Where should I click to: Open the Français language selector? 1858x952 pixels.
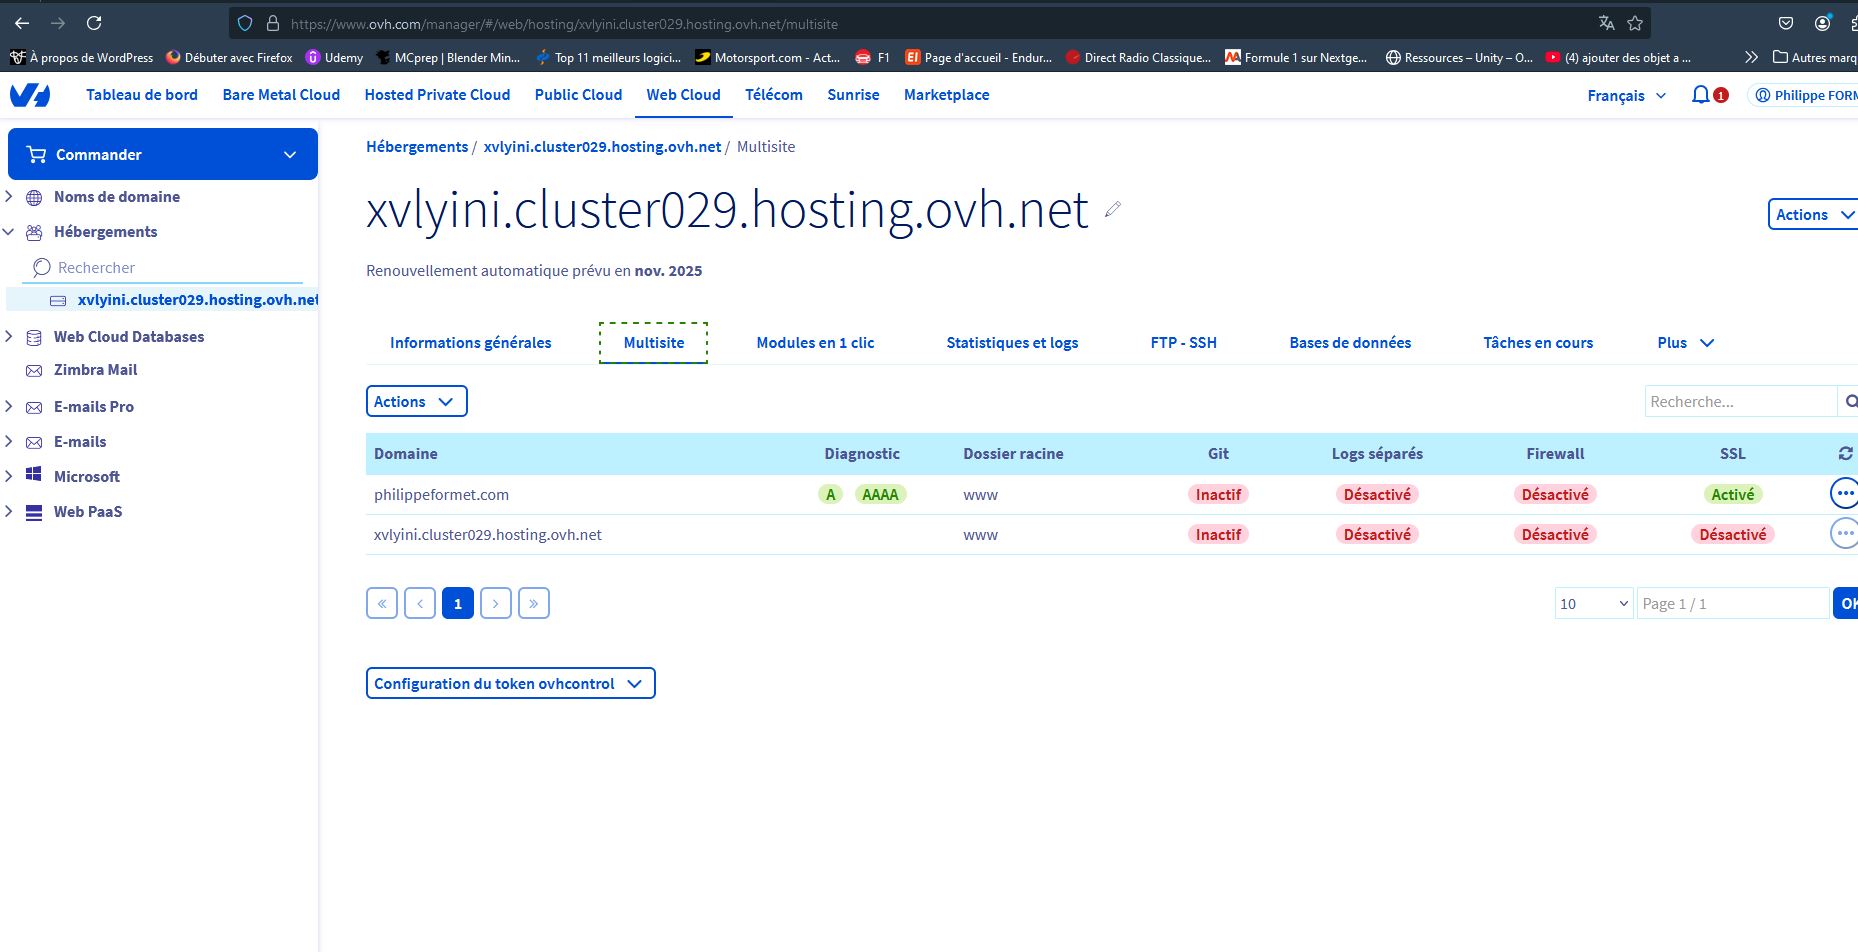(x=1626, y=96)
